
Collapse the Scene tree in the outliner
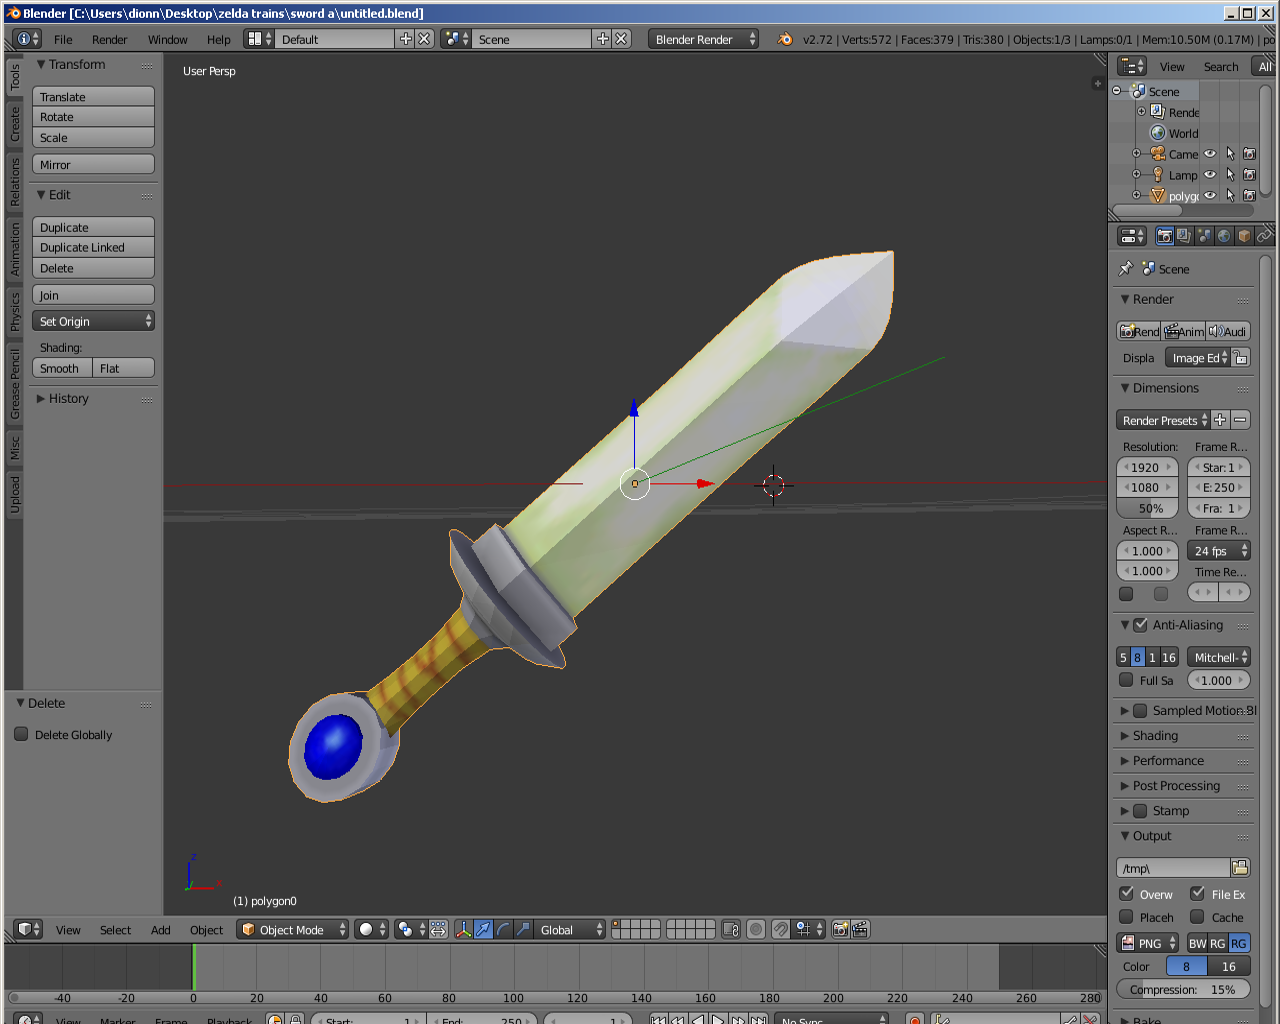pyautogui.click(x=1117, y=91)
